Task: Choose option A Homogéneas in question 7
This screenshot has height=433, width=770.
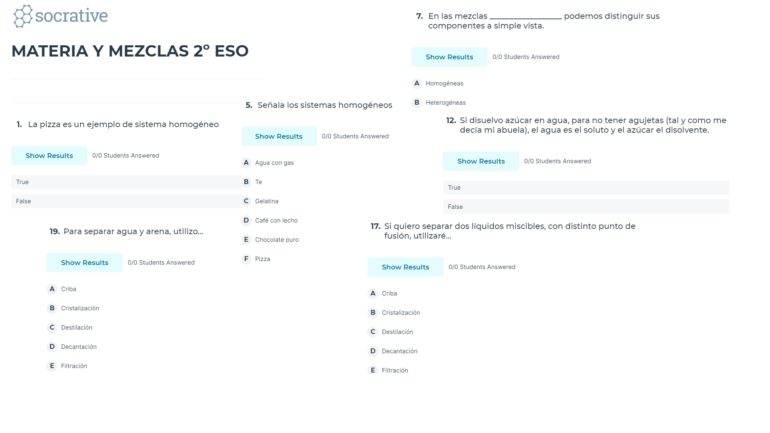Action: 439,83
